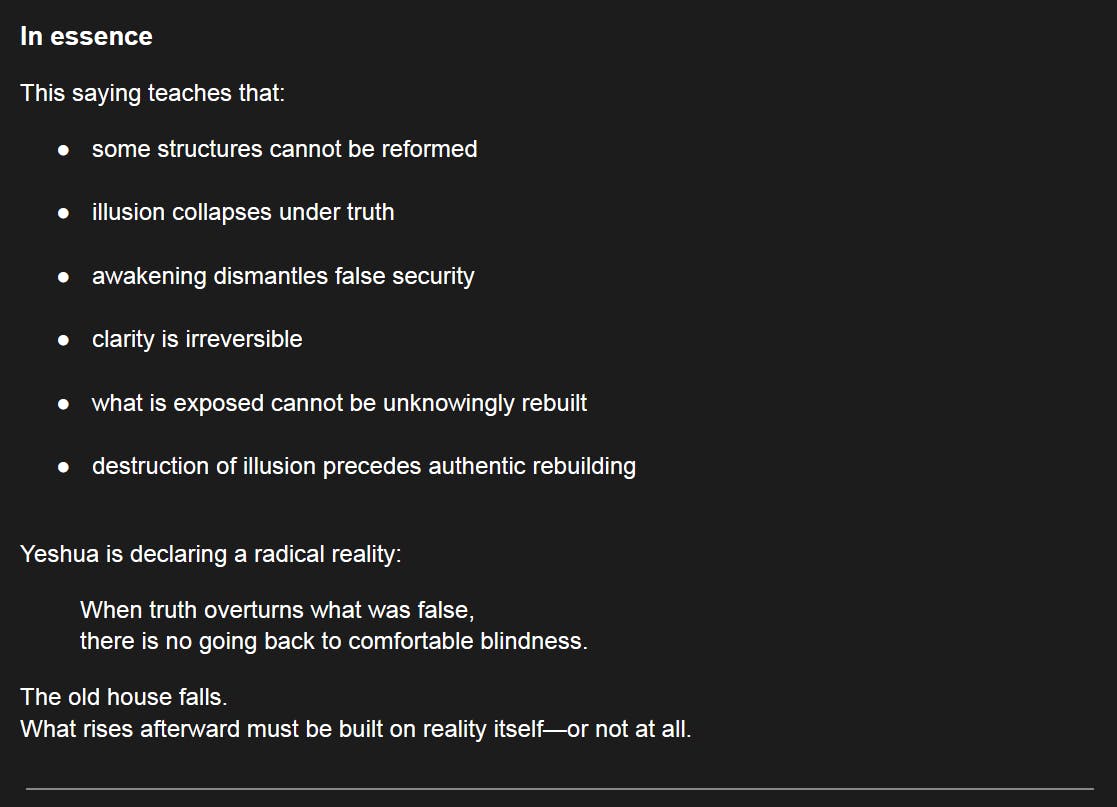This screenshot has height=807, width=1117.
Task: Select the "some structures cannot be reformed" bullet text
Action: click(284, 149)
